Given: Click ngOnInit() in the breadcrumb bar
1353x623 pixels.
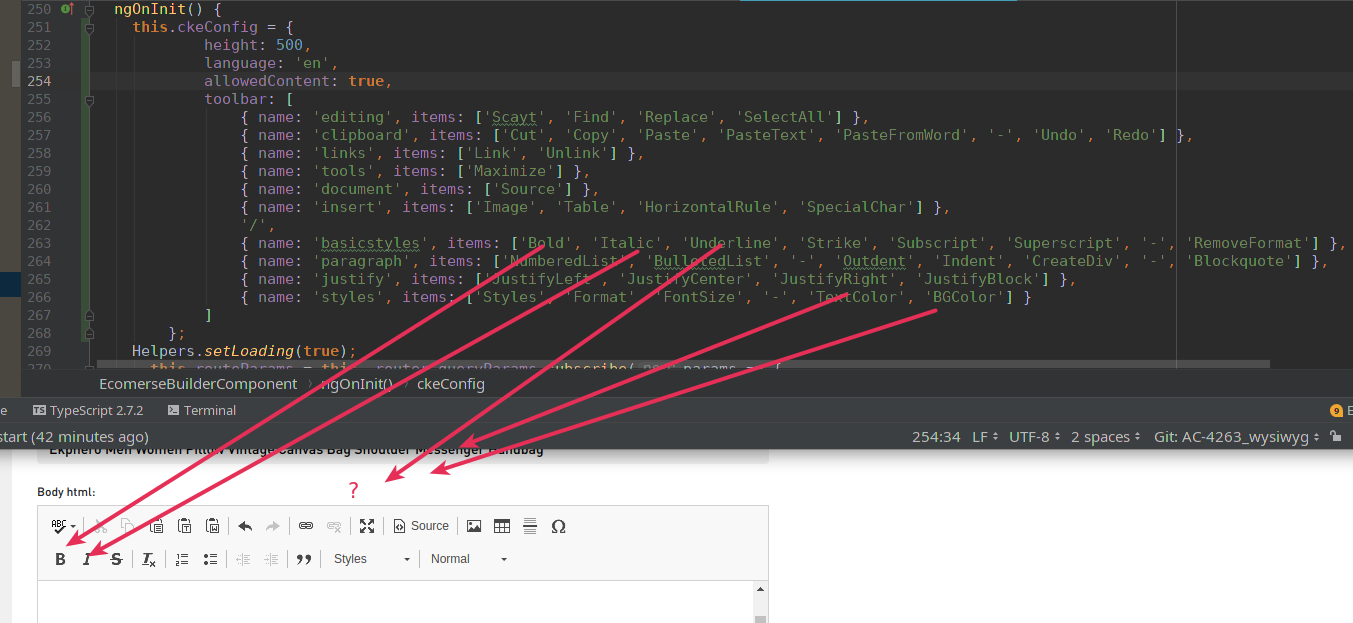Looking at the screenshot, I should pos(356,384).
